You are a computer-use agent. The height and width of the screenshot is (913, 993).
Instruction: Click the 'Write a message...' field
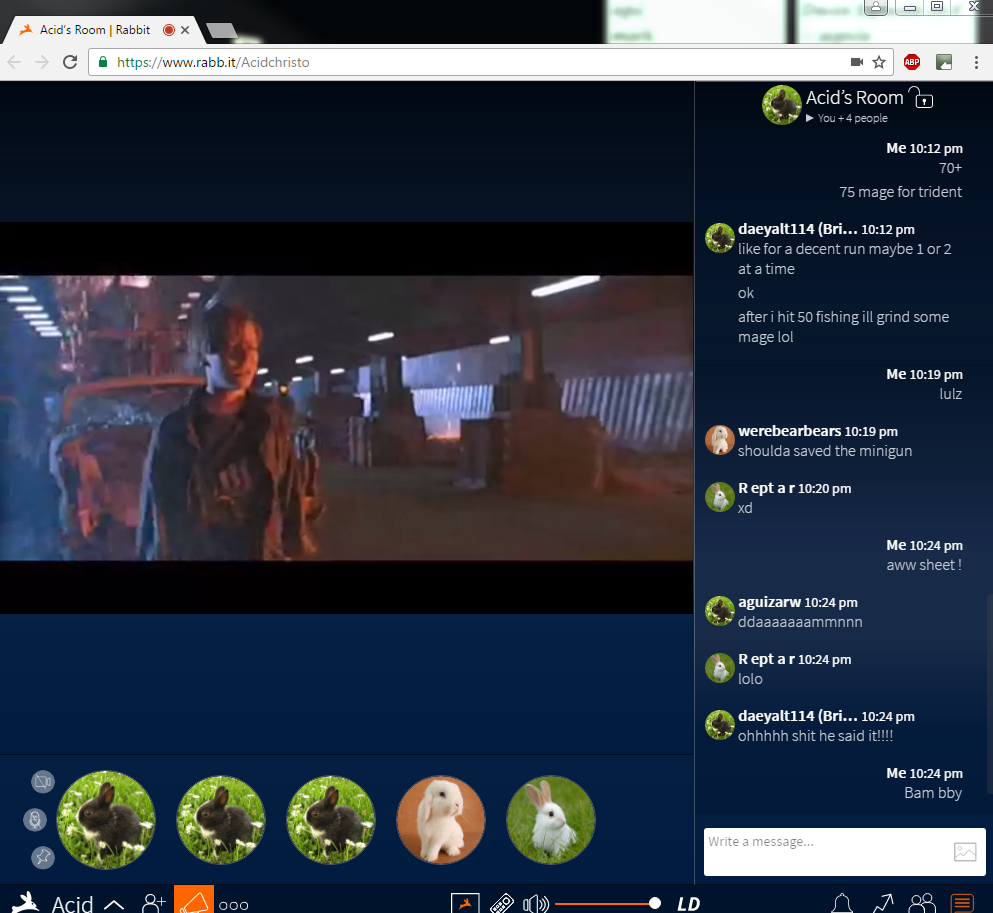[x=825, y=851]
